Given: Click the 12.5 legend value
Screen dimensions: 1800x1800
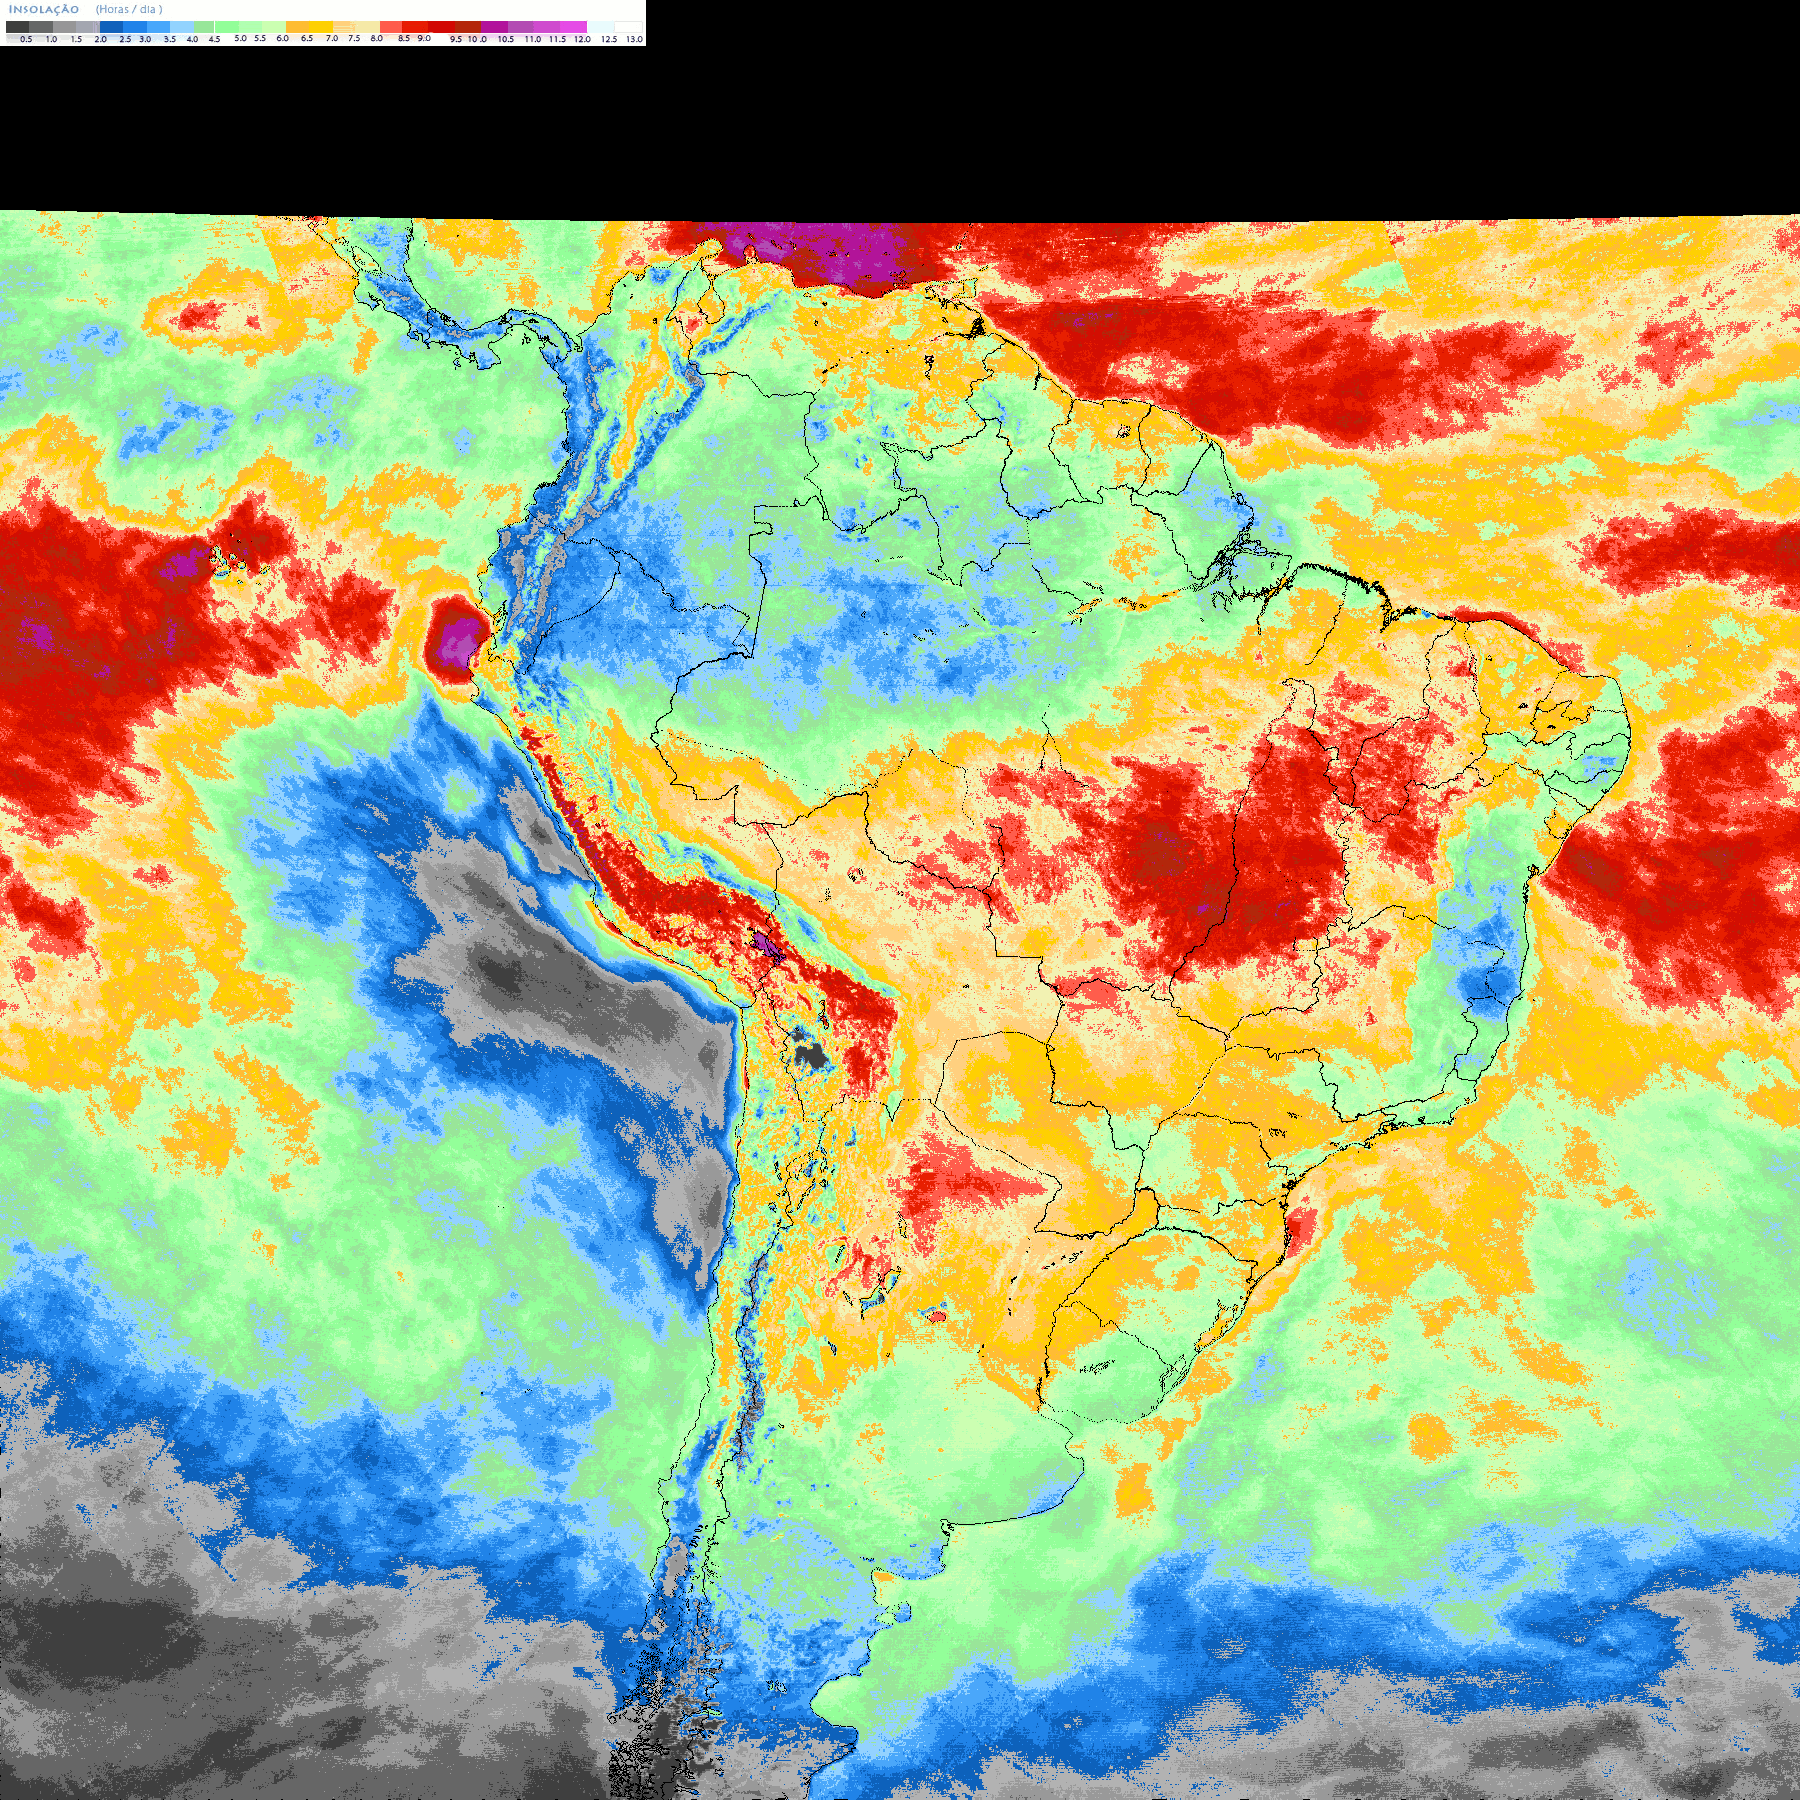Looking at the screenshot, I should pyautogui.click(x=609, y=39).
